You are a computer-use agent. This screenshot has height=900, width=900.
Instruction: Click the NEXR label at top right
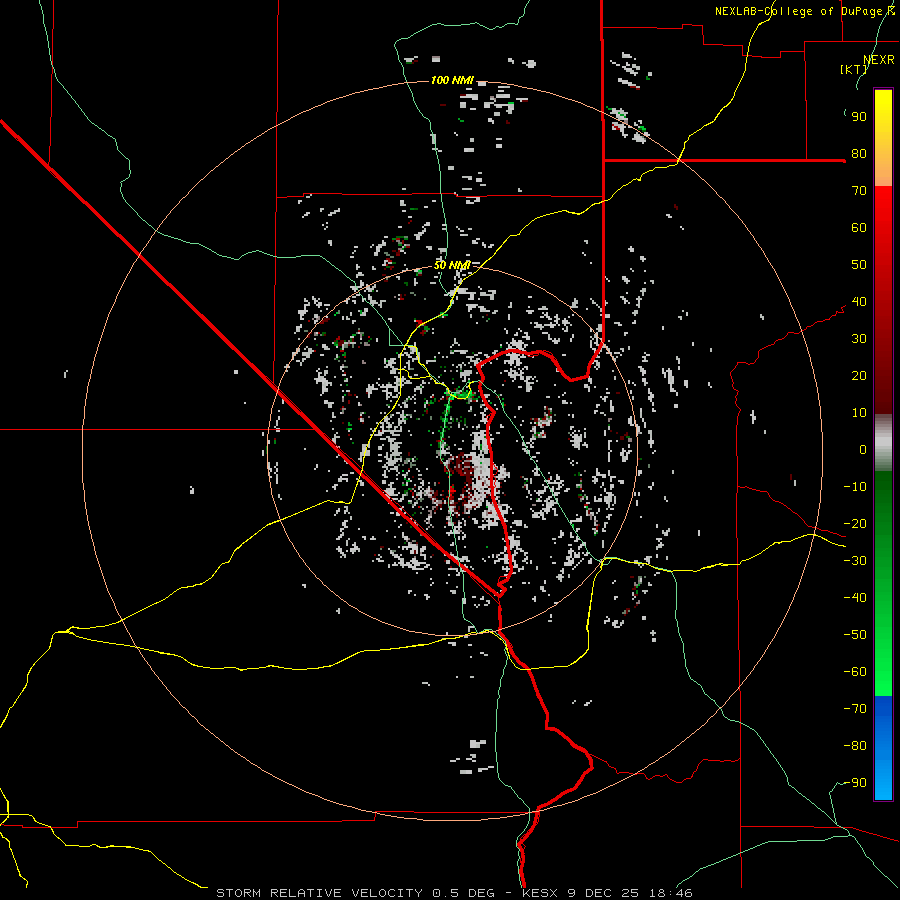click(x=878, y=60)
